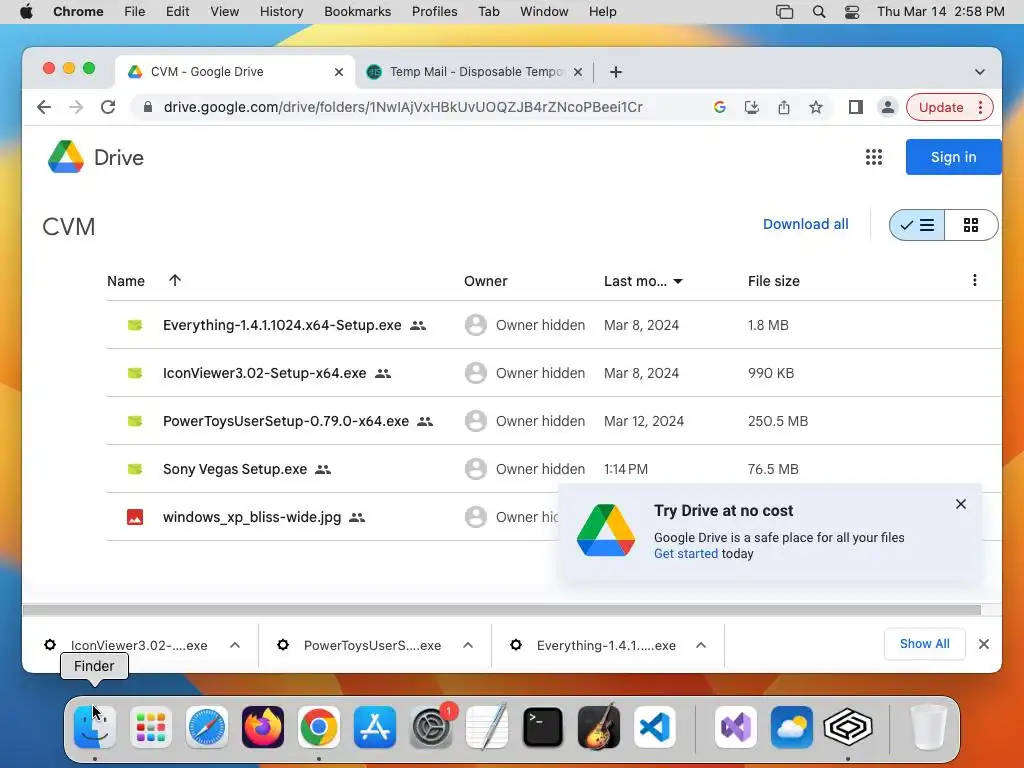
Task: Toggle the Chrome side panel
Action: [x=856, y=107]
